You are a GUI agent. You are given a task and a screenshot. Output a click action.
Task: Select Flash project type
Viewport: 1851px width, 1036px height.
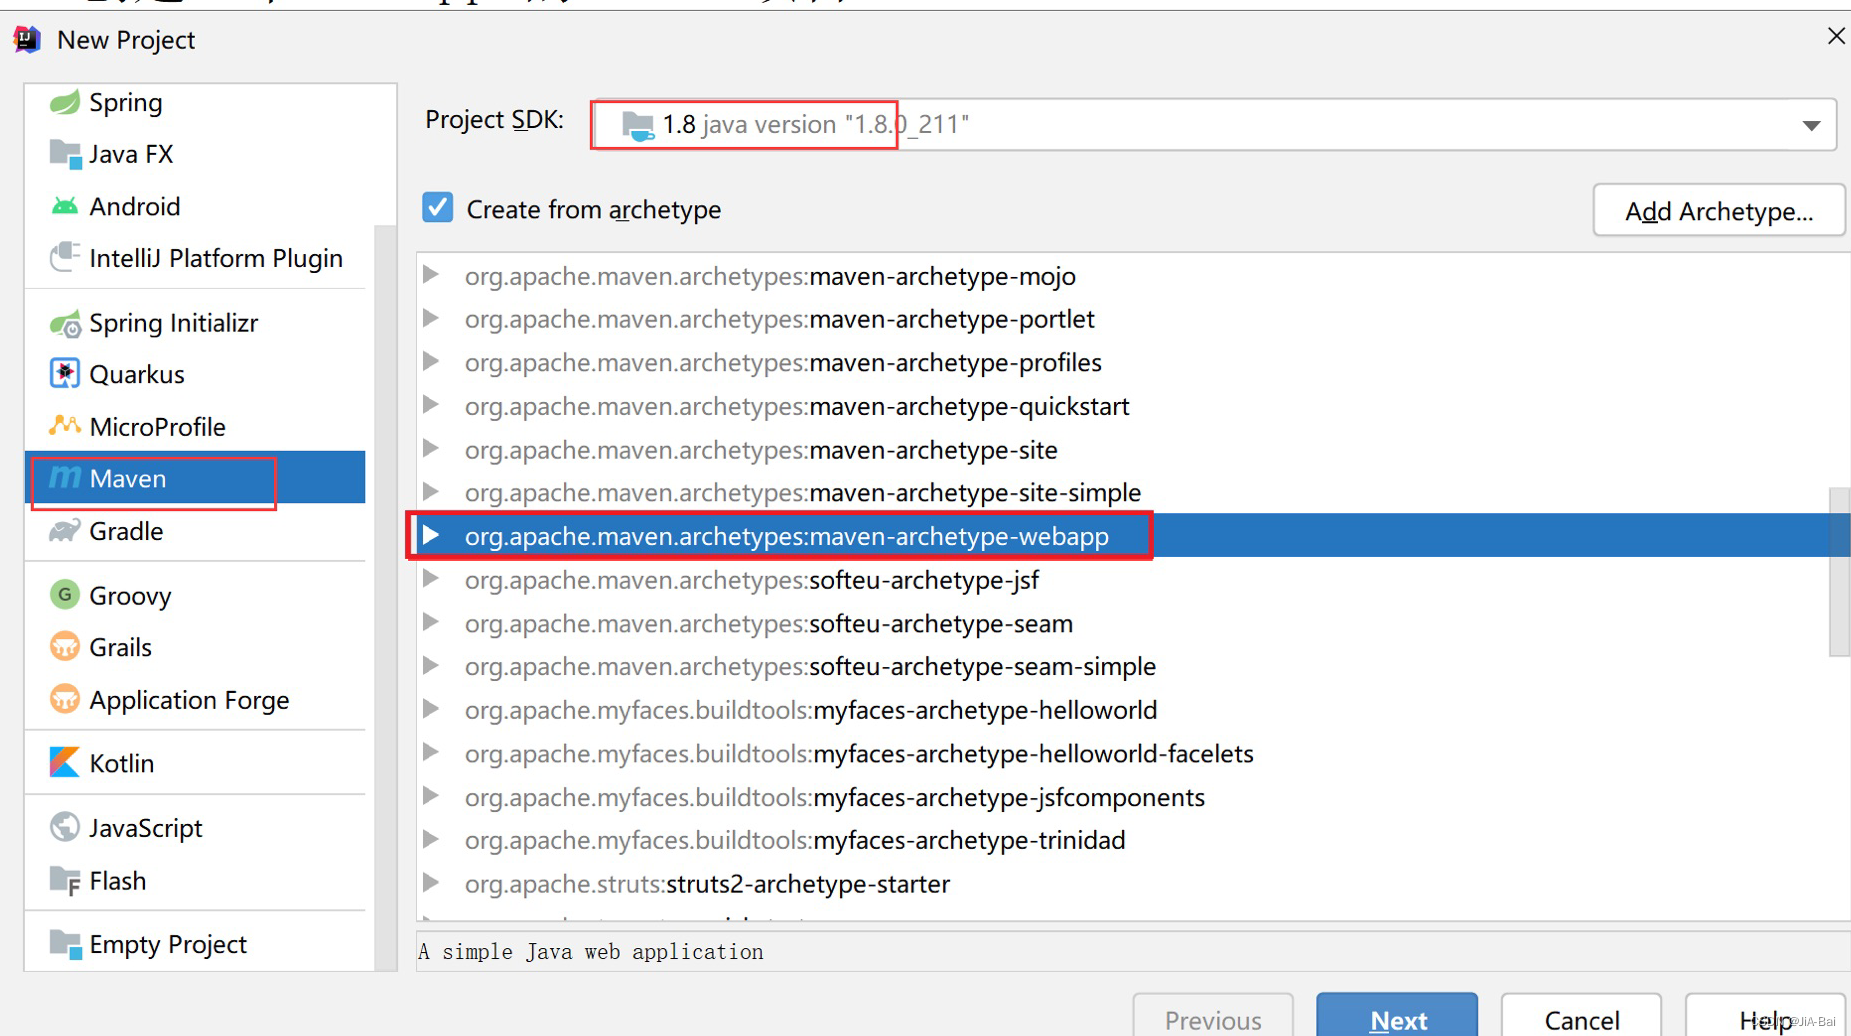(x=195, y=880)
